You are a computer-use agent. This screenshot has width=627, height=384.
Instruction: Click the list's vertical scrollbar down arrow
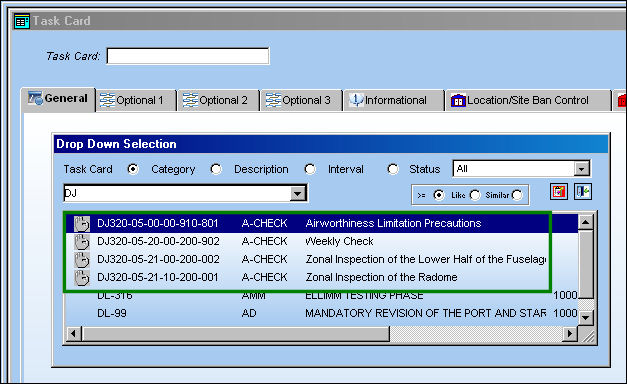(586, 318)
